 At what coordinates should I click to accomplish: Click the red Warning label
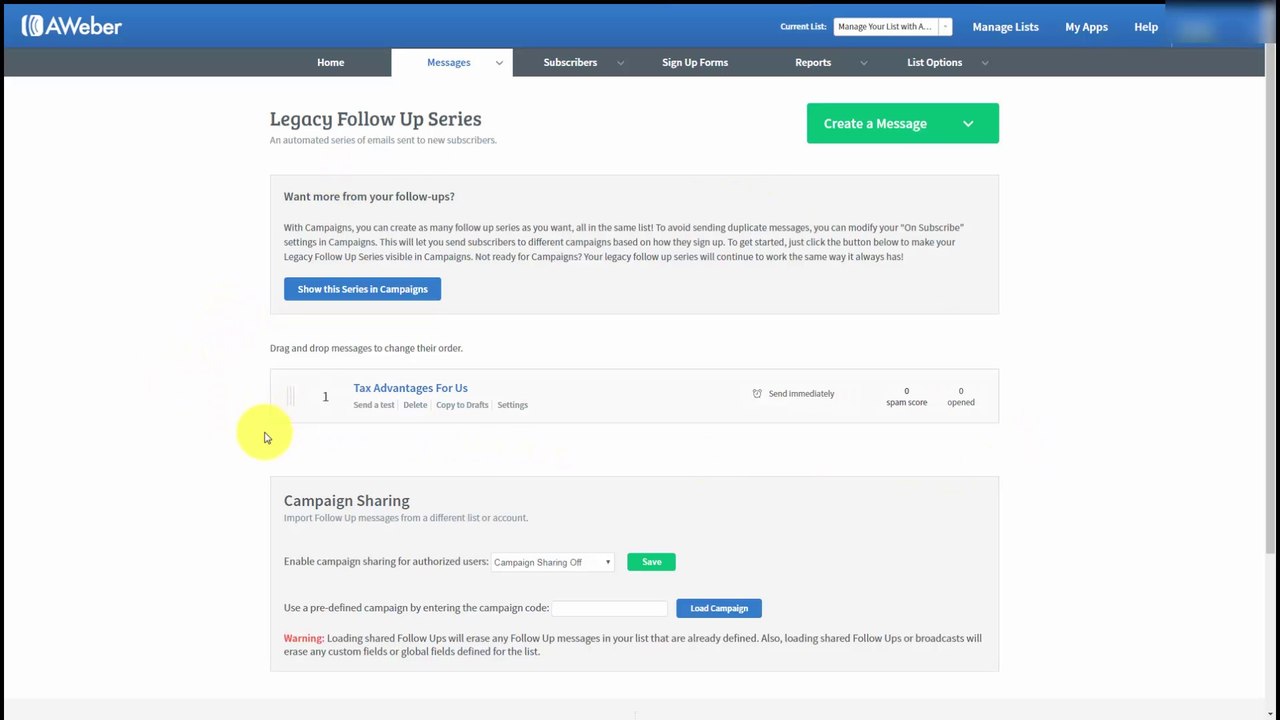303,638
